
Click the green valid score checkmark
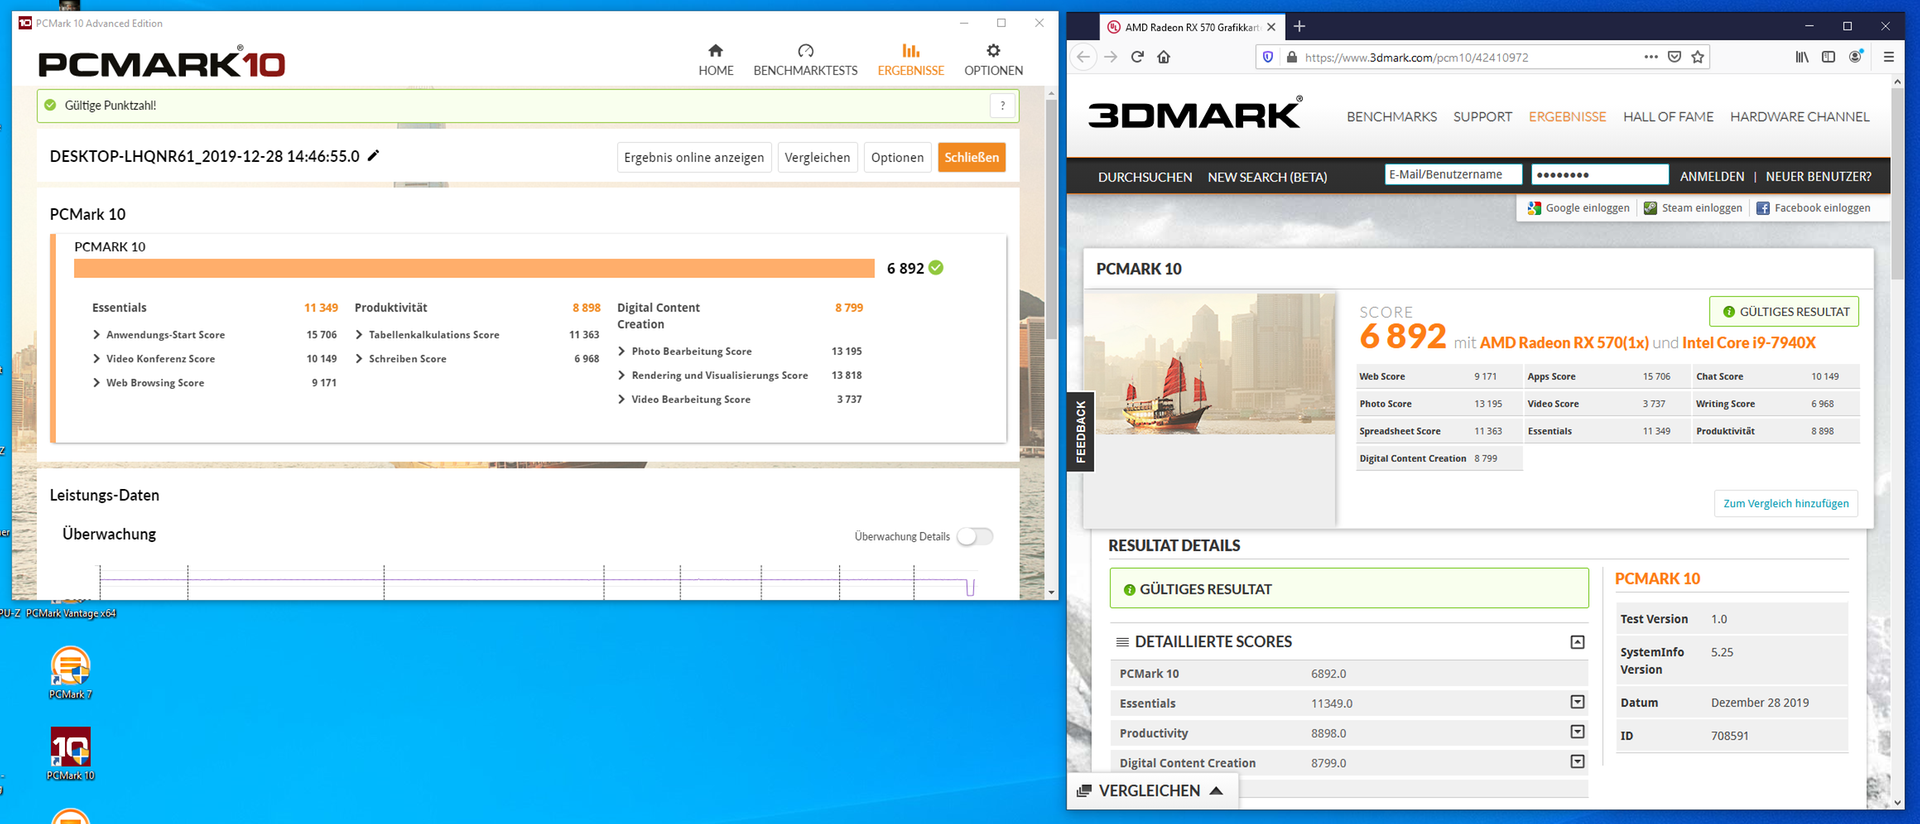click(x=936, y=268)
